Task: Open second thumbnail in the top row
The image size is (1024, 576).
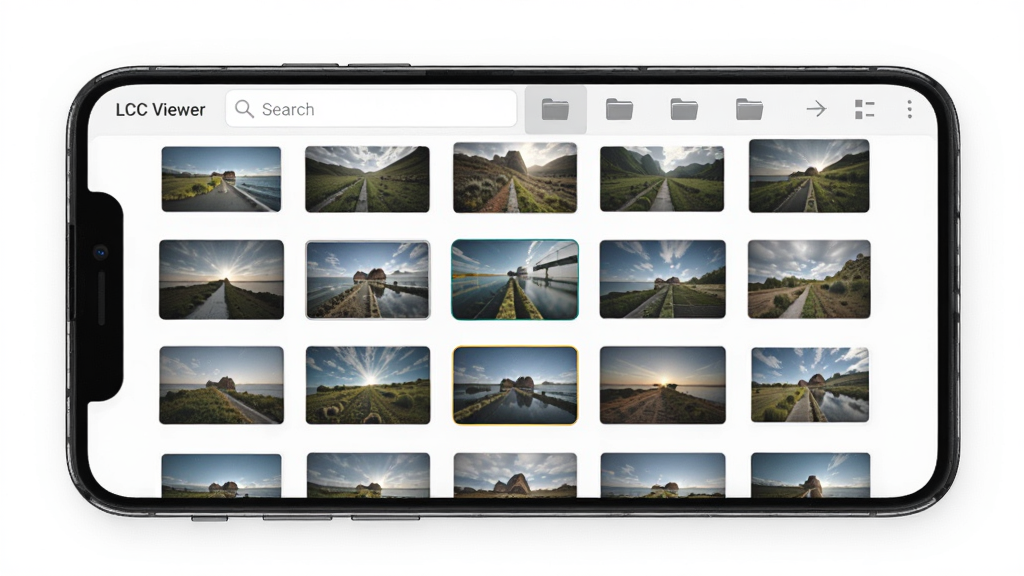Action: (368, 179)
